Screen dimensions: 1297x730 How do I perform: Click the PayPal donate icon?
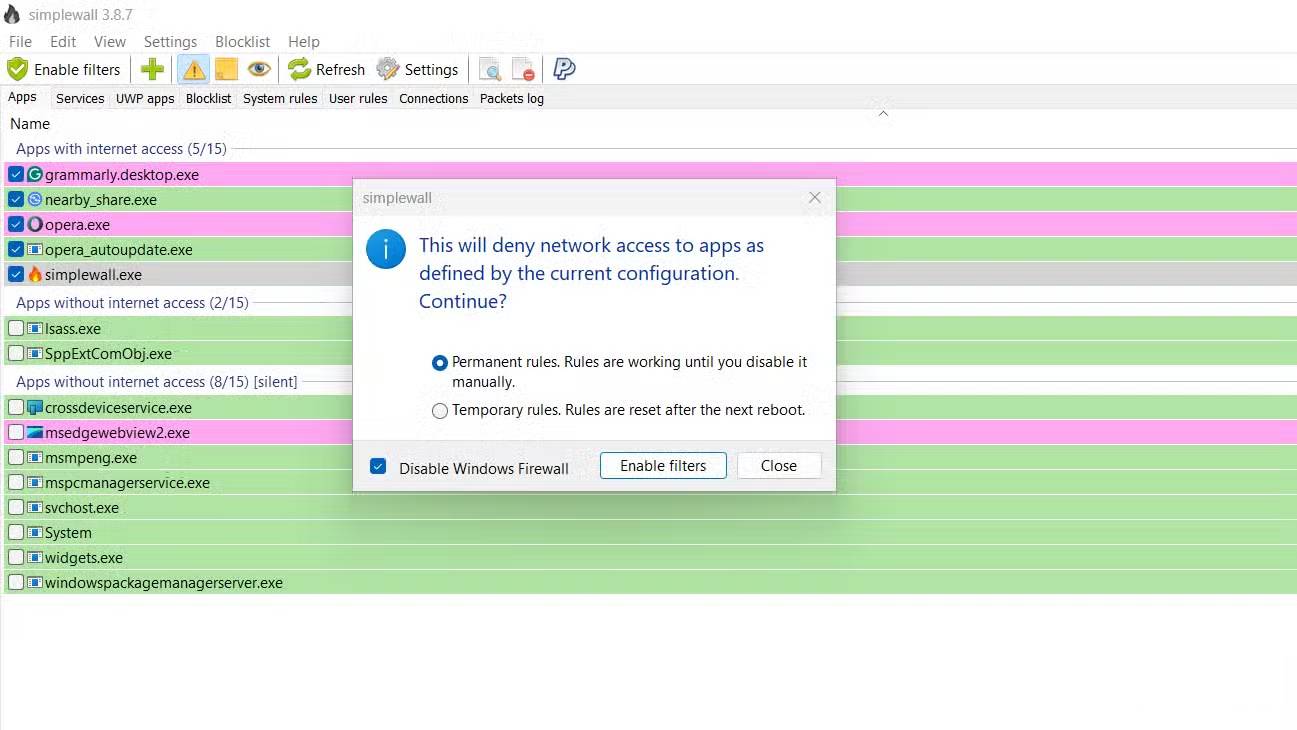point(564,69)
